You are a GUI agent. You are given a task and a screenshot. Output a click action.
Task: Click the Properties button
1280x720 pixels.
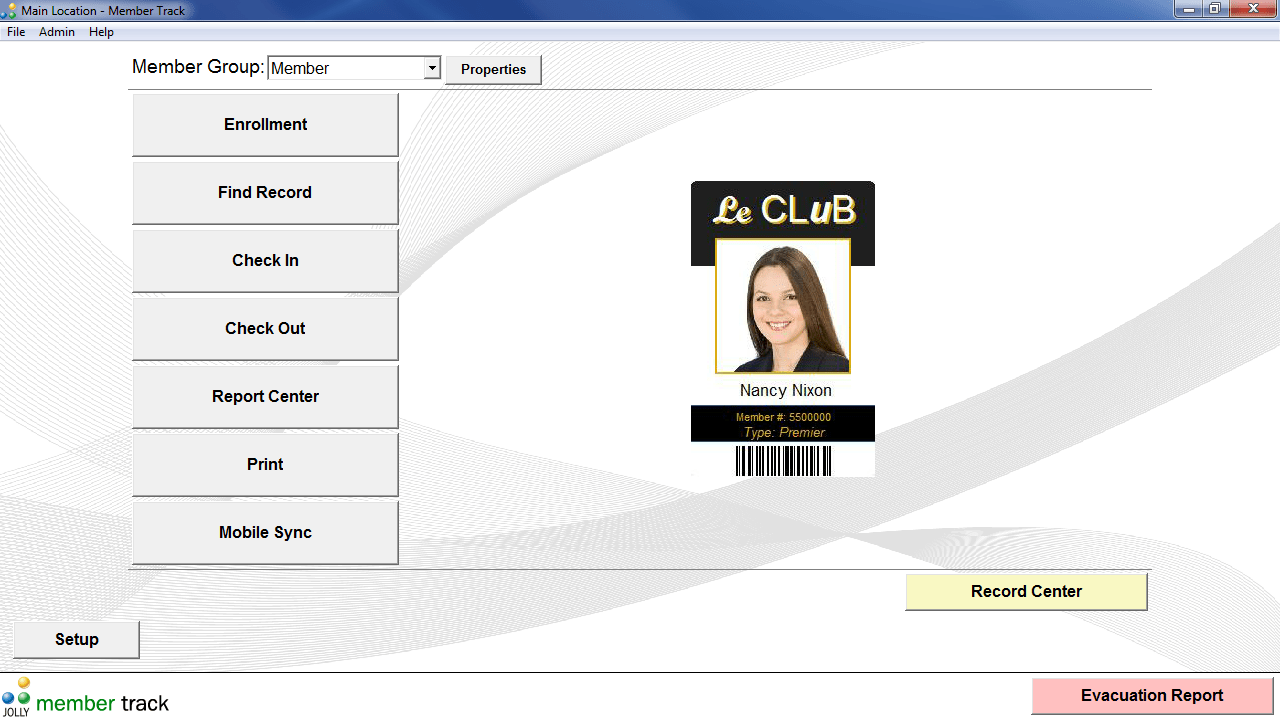pos(493,70)
